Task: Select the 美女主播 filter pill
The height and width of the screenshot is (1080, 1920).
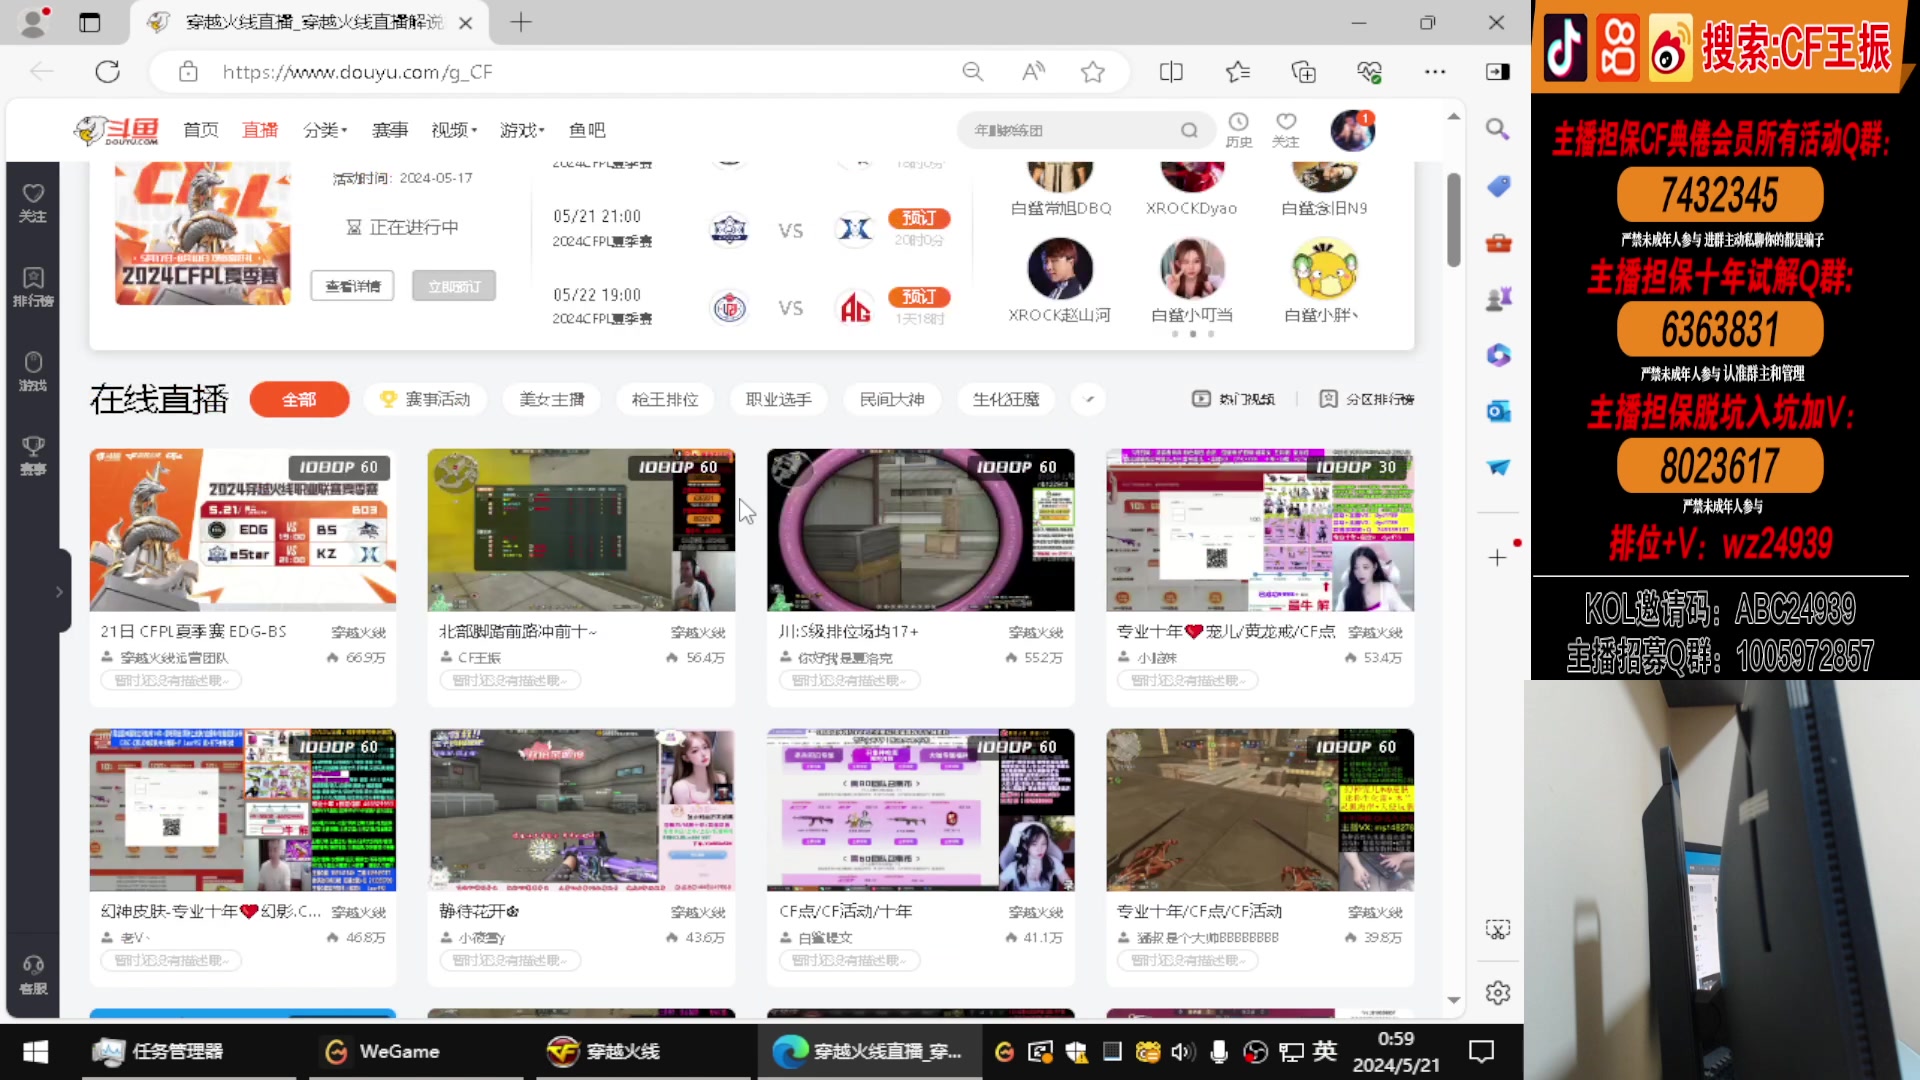Action: pos(551,399)
